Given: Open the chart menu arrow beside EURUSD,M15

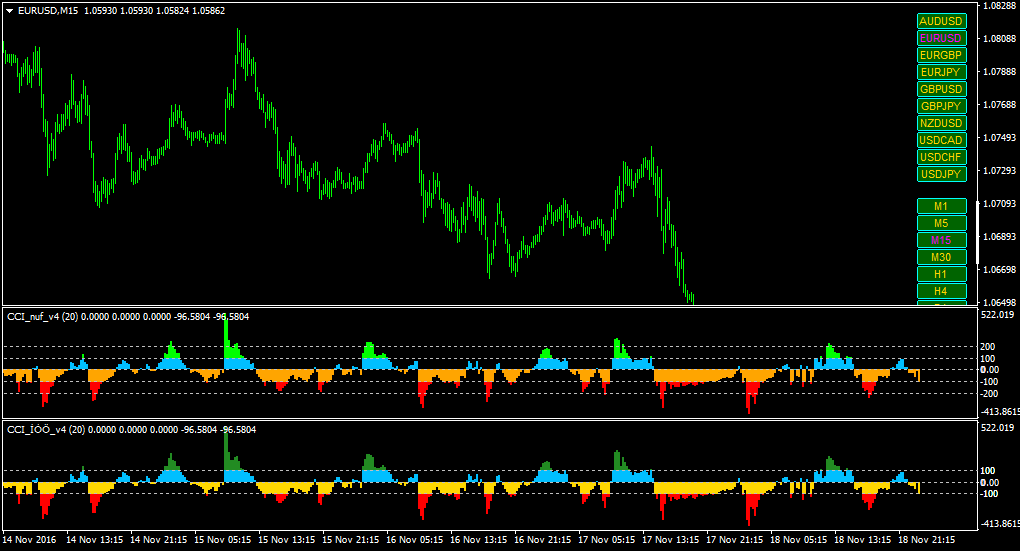Looking at the screenshot, I should (x=10, y=11).
